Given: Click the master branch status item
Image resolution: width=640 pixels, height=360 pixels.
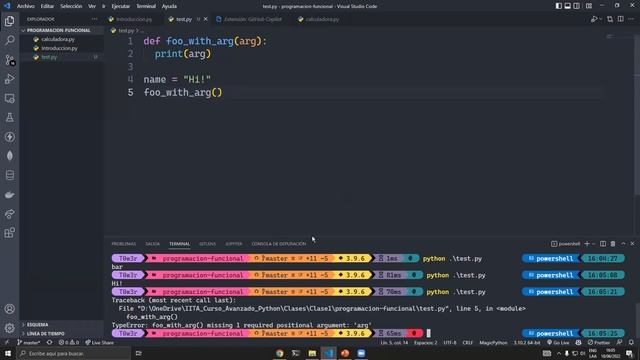Looking at the screenshot, I should coord(29,343).
